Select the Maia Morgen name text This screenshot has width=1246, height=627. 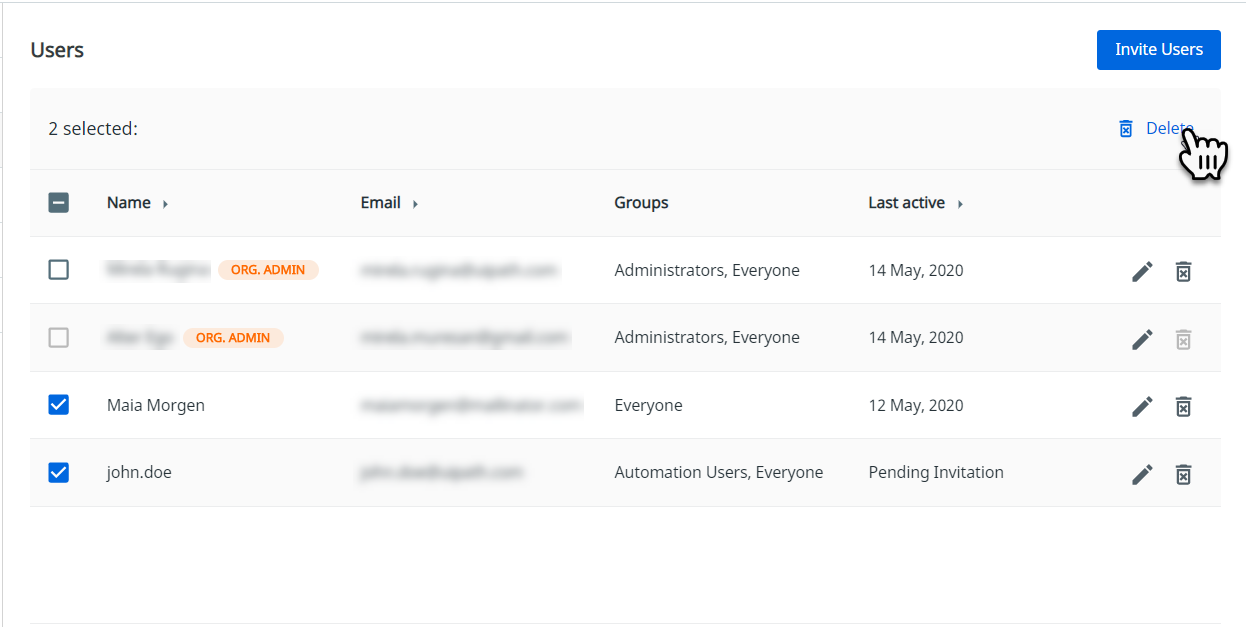point(156,405)
